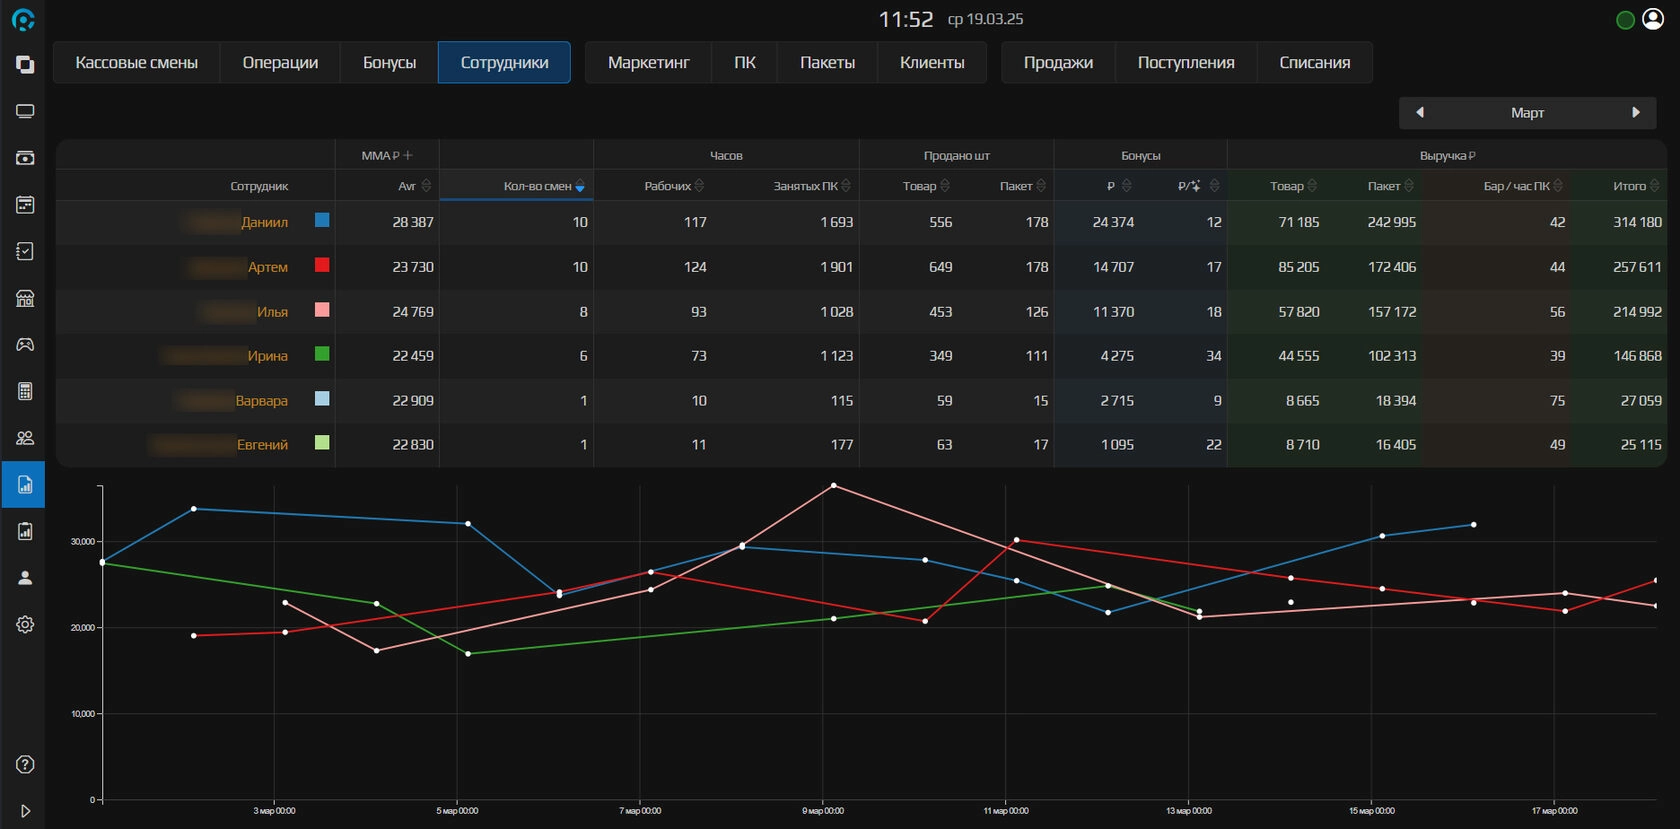Image resolution: width=1680 pixels, height=829 pixels.
Task: Open the gamepad icon in sidebar
Action: pyautogui.click(x=25, y=344)
